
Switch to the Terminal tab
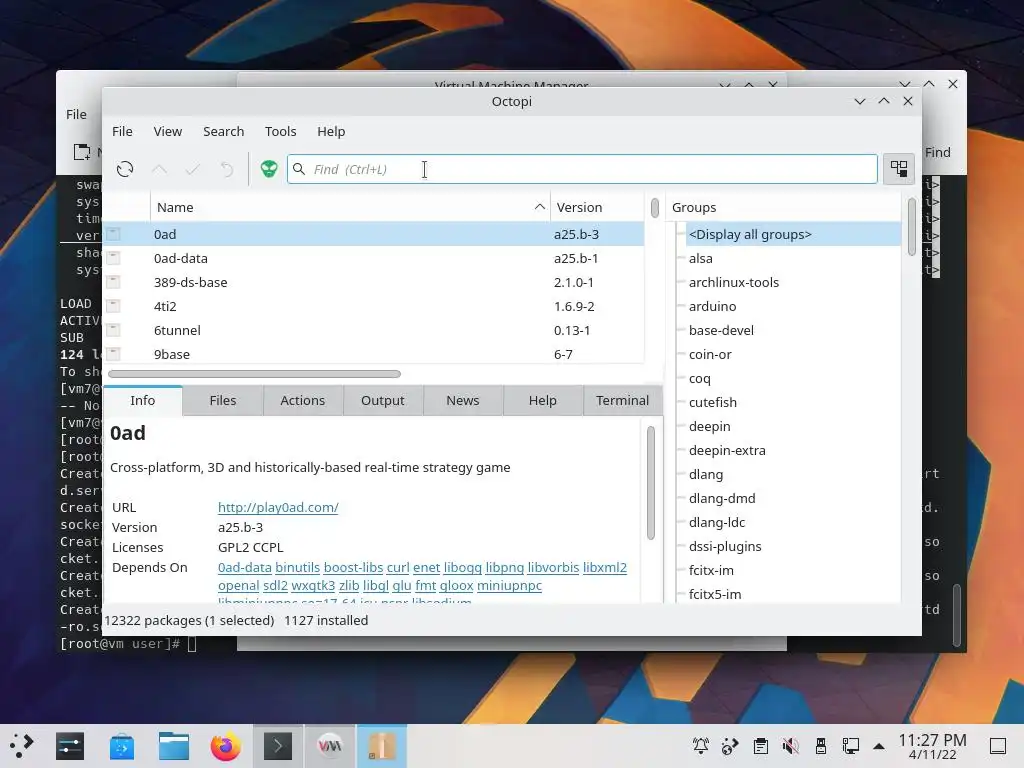tap(622, 400)
